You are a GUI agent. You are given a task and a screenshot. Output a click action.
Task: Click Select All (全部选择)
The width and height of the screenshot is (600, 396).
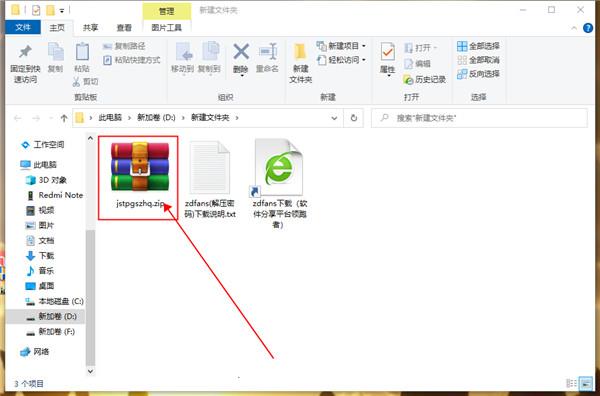(x=478, y=46)
